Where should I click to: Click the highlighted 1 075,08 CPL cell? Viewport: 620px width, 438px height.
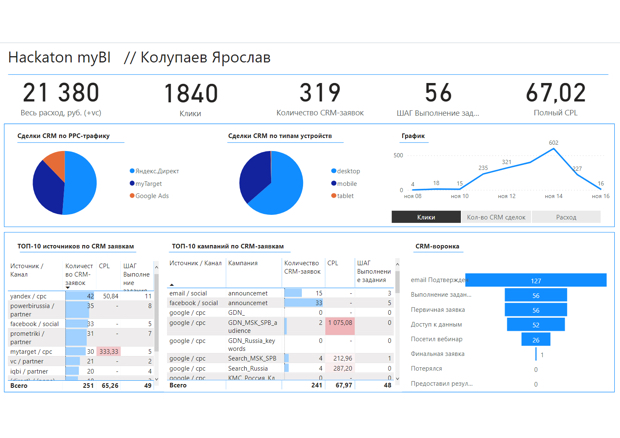tap(340, 327)
